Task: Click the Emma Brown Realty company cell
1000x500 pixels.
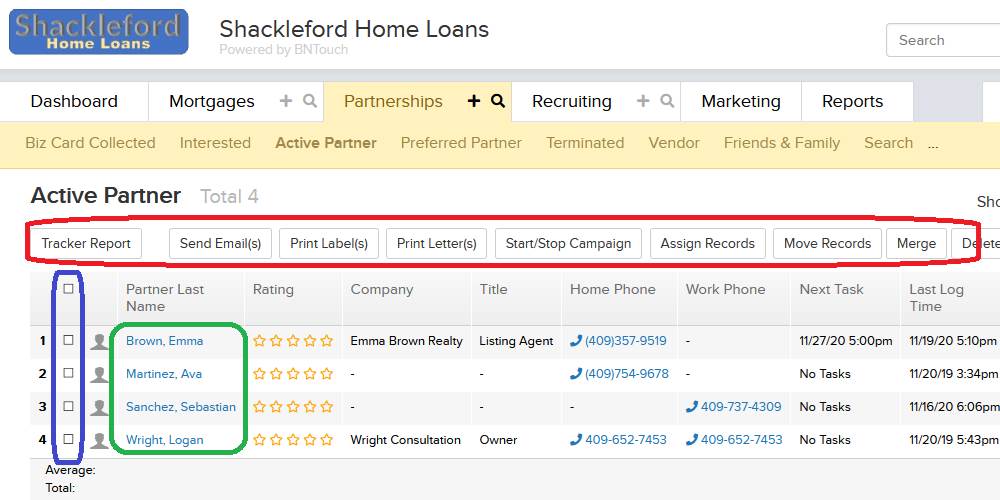Action: pos(406,341)
